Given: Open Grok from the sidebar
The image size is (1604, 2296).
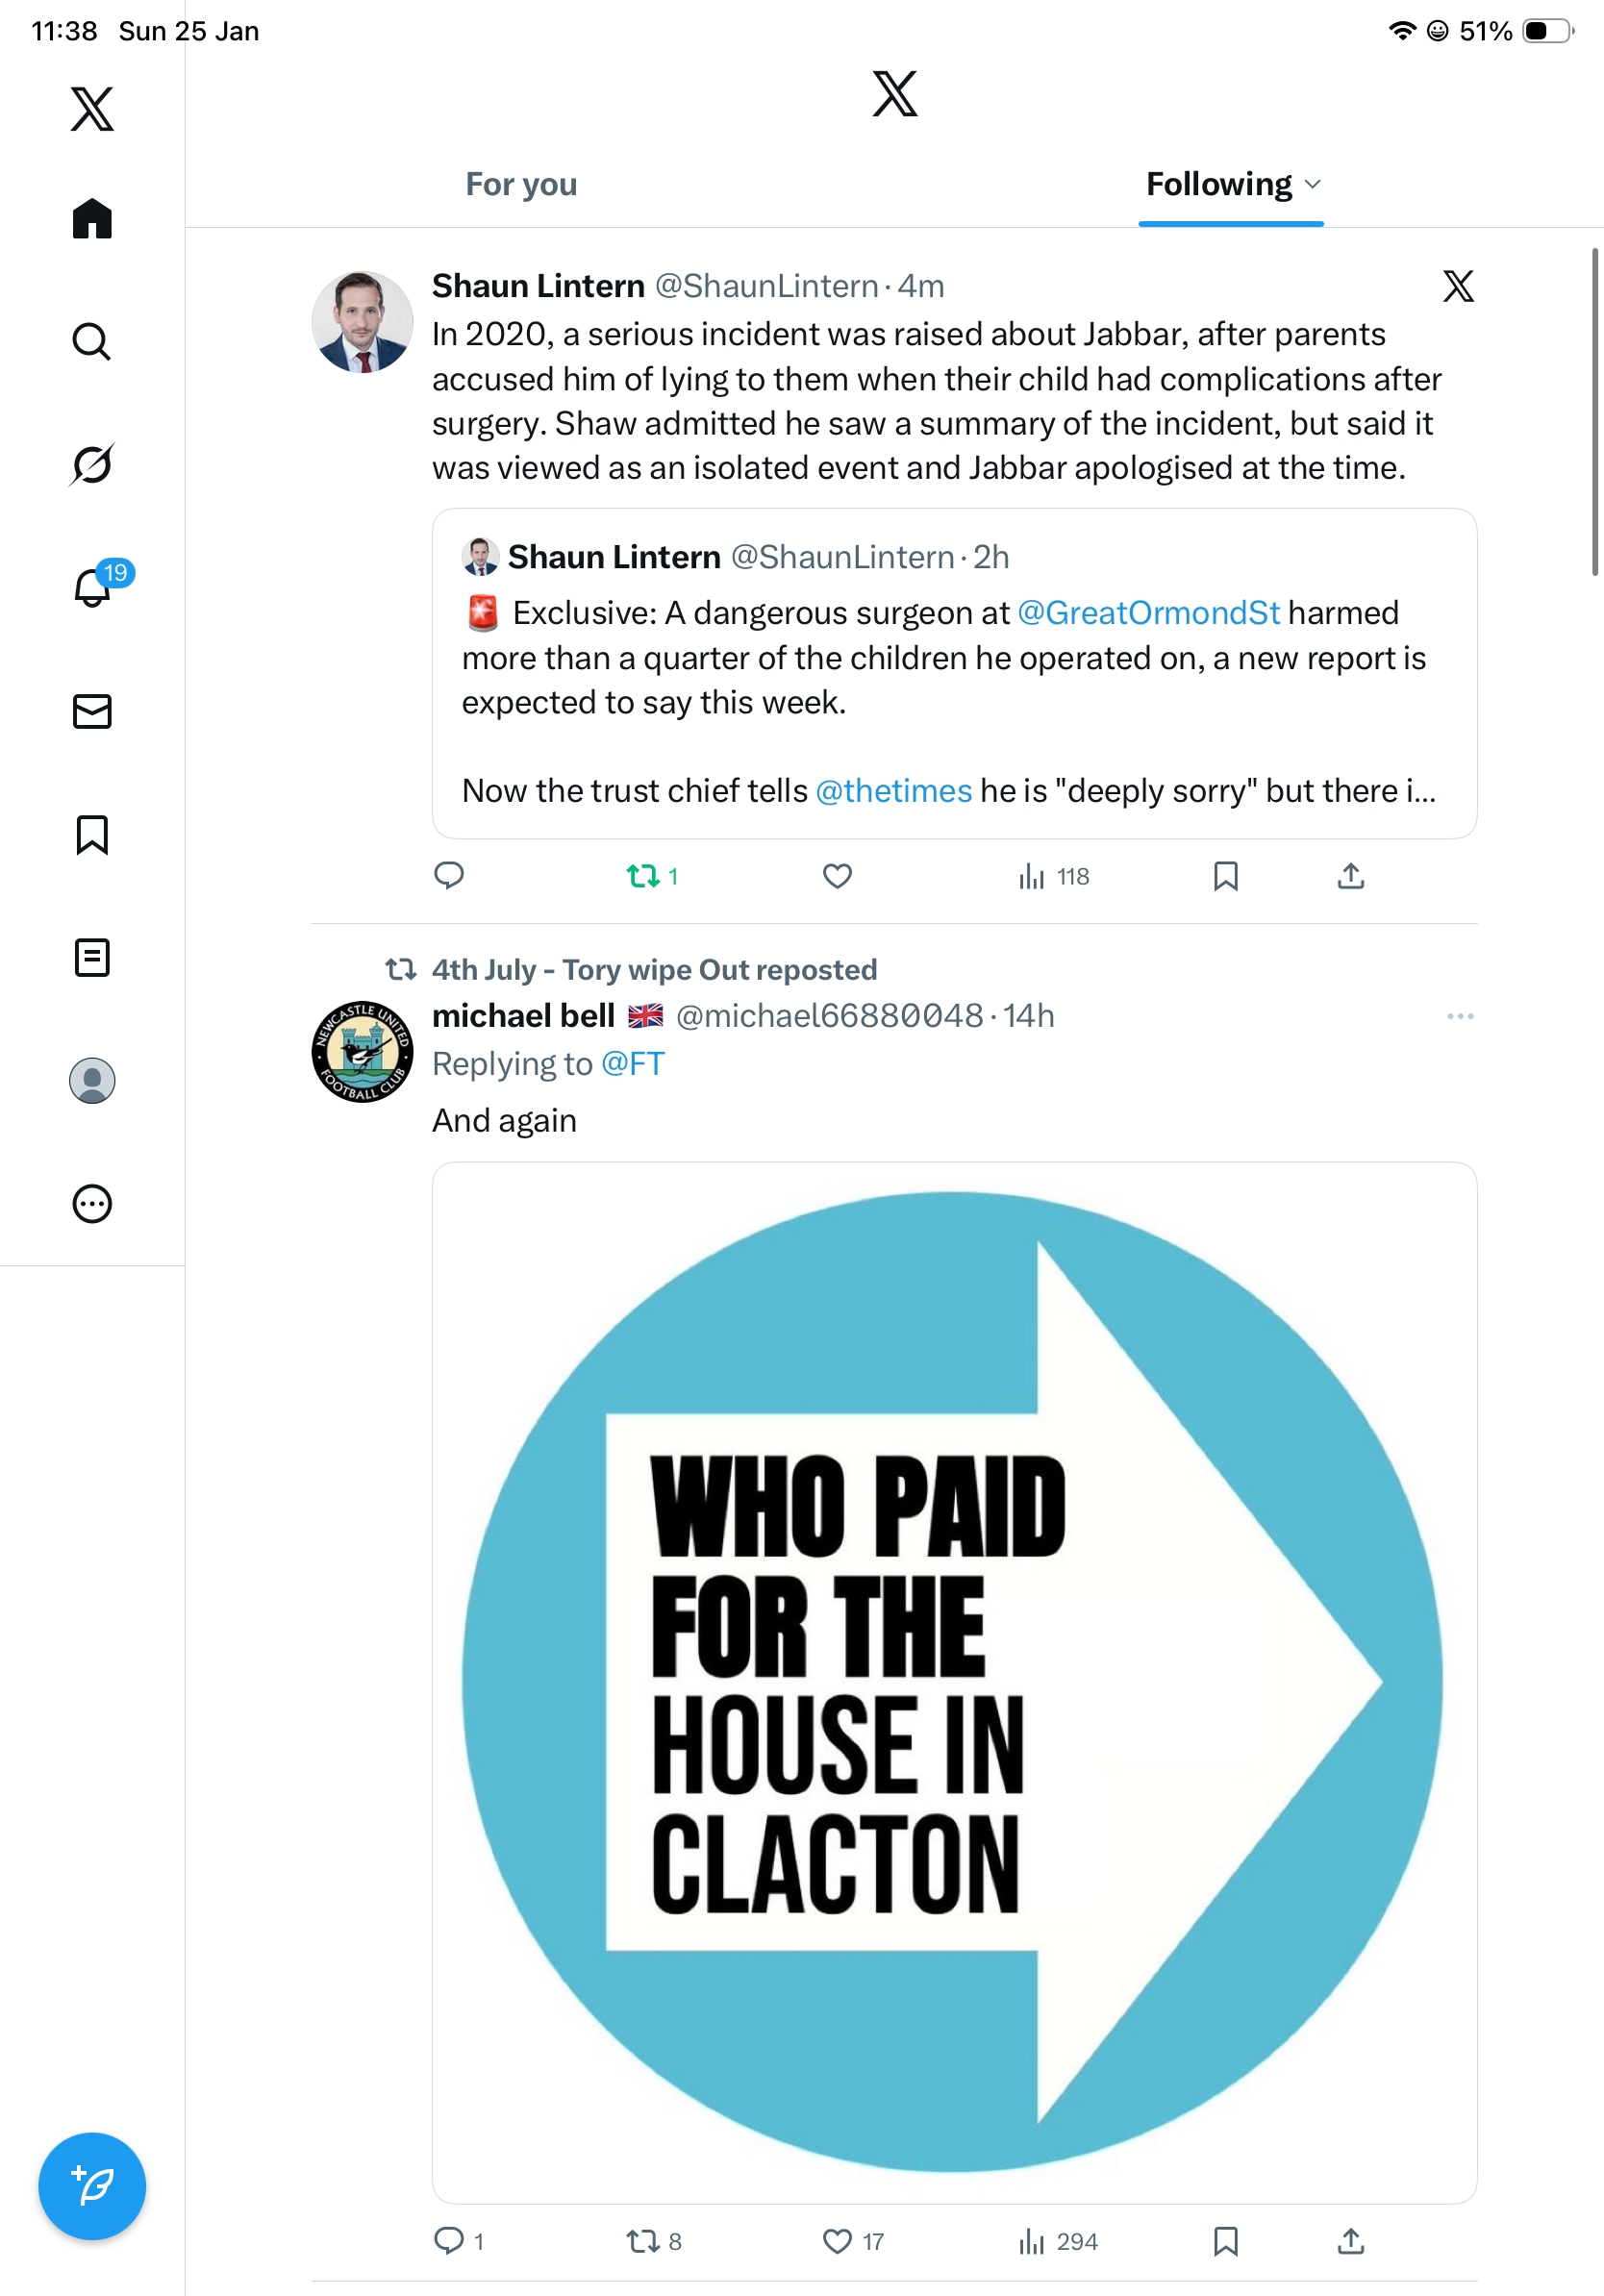Looking at the screenshot, I should pyautogui.click(x=91, y=465).
